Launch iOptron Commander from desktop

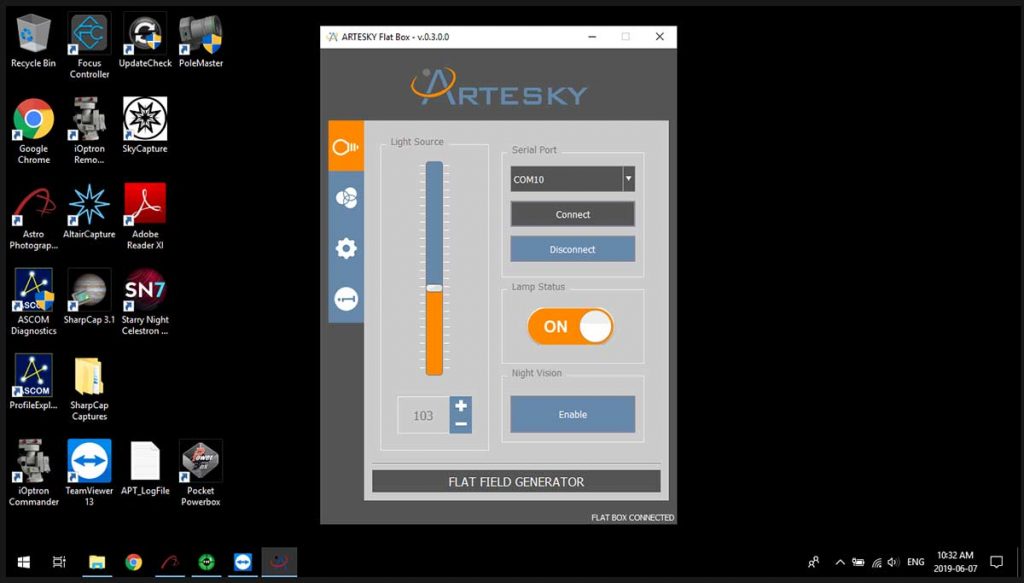[x=33, y=461]
